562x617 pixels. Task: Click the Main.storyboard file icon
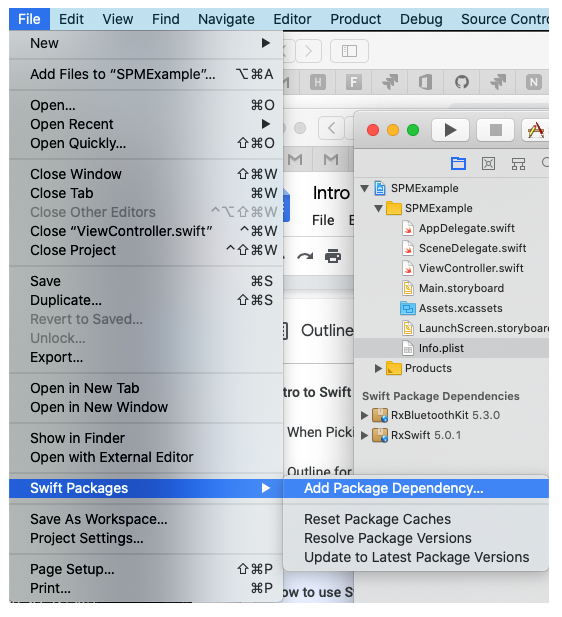[408, 288]
